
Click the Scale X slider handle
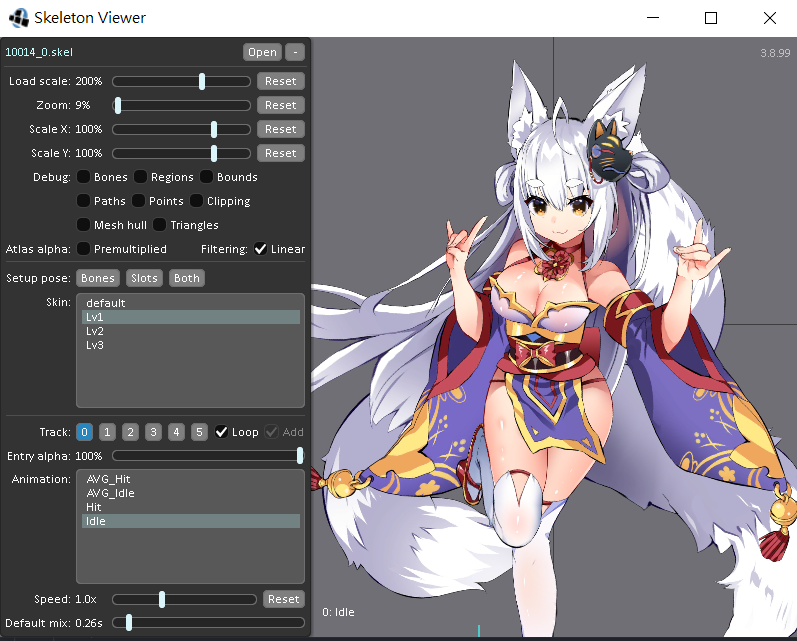coord(214,129)
